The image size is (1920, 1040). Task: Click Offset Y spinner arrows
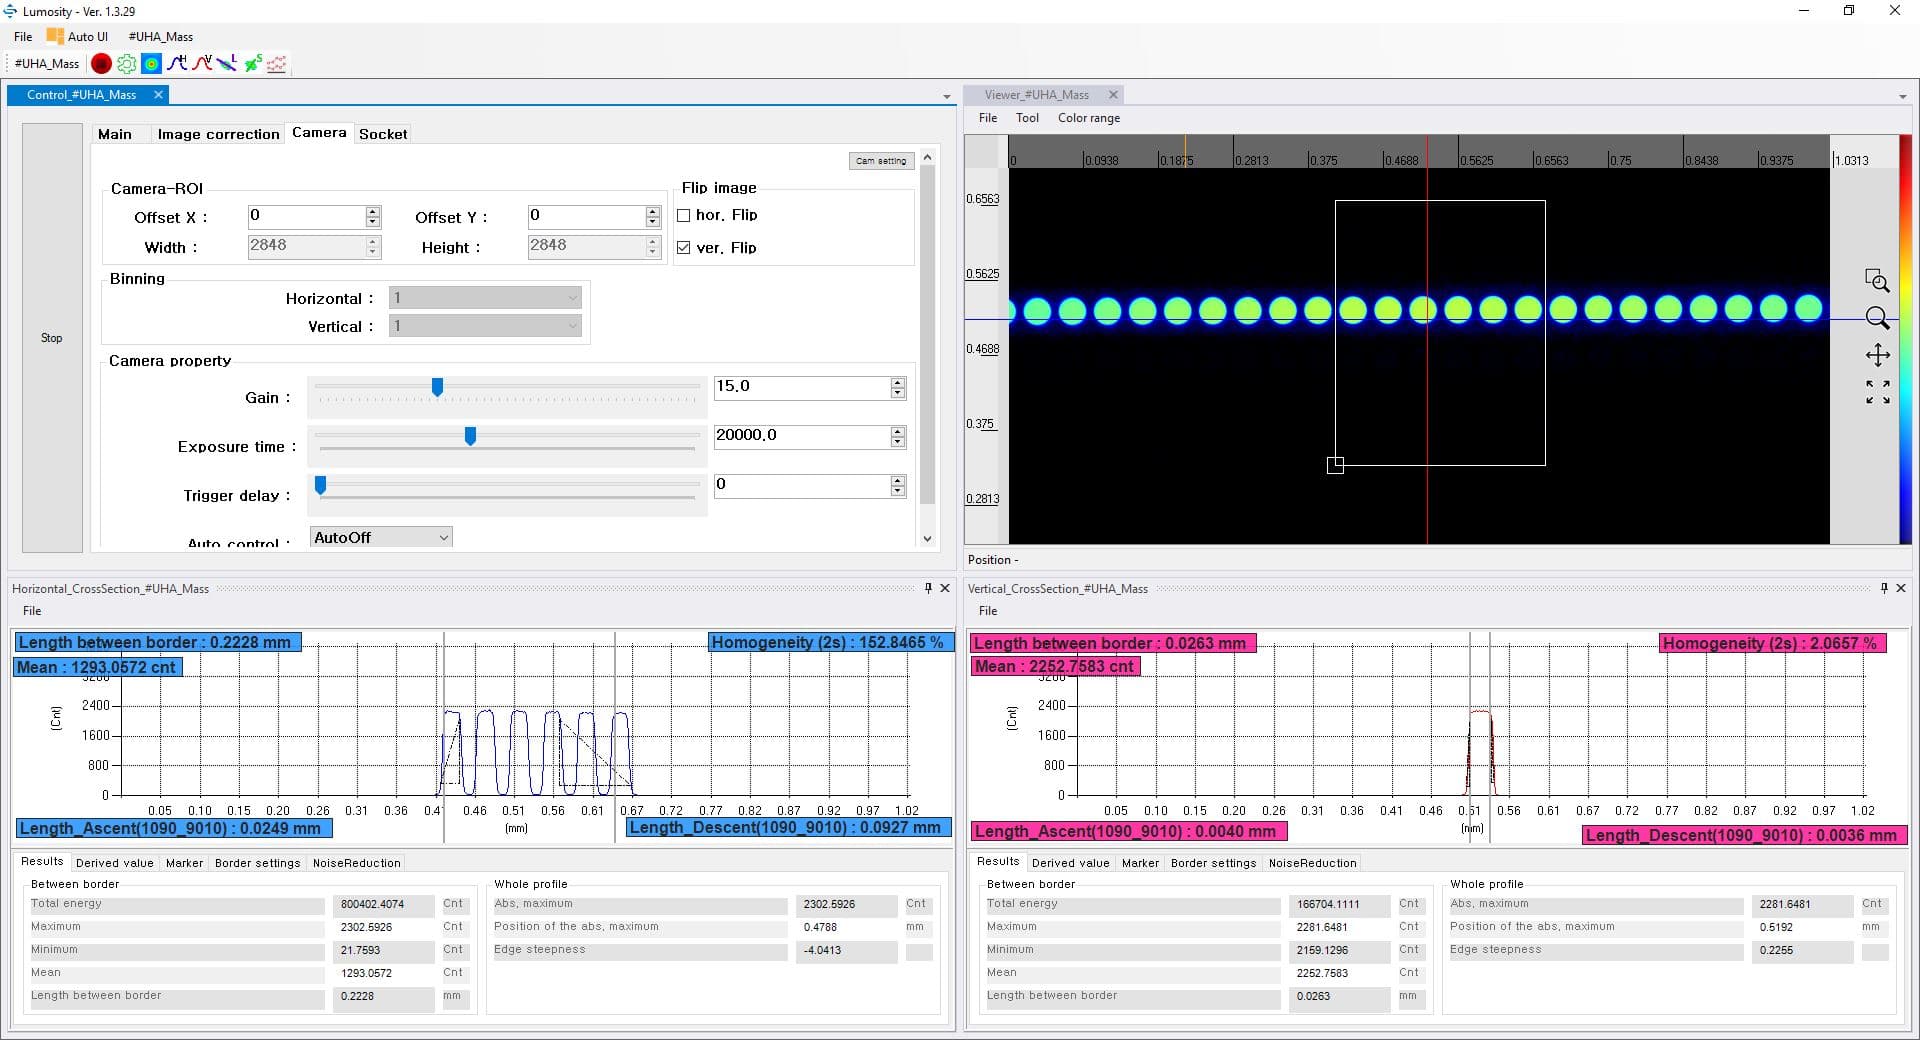(653, 216)
